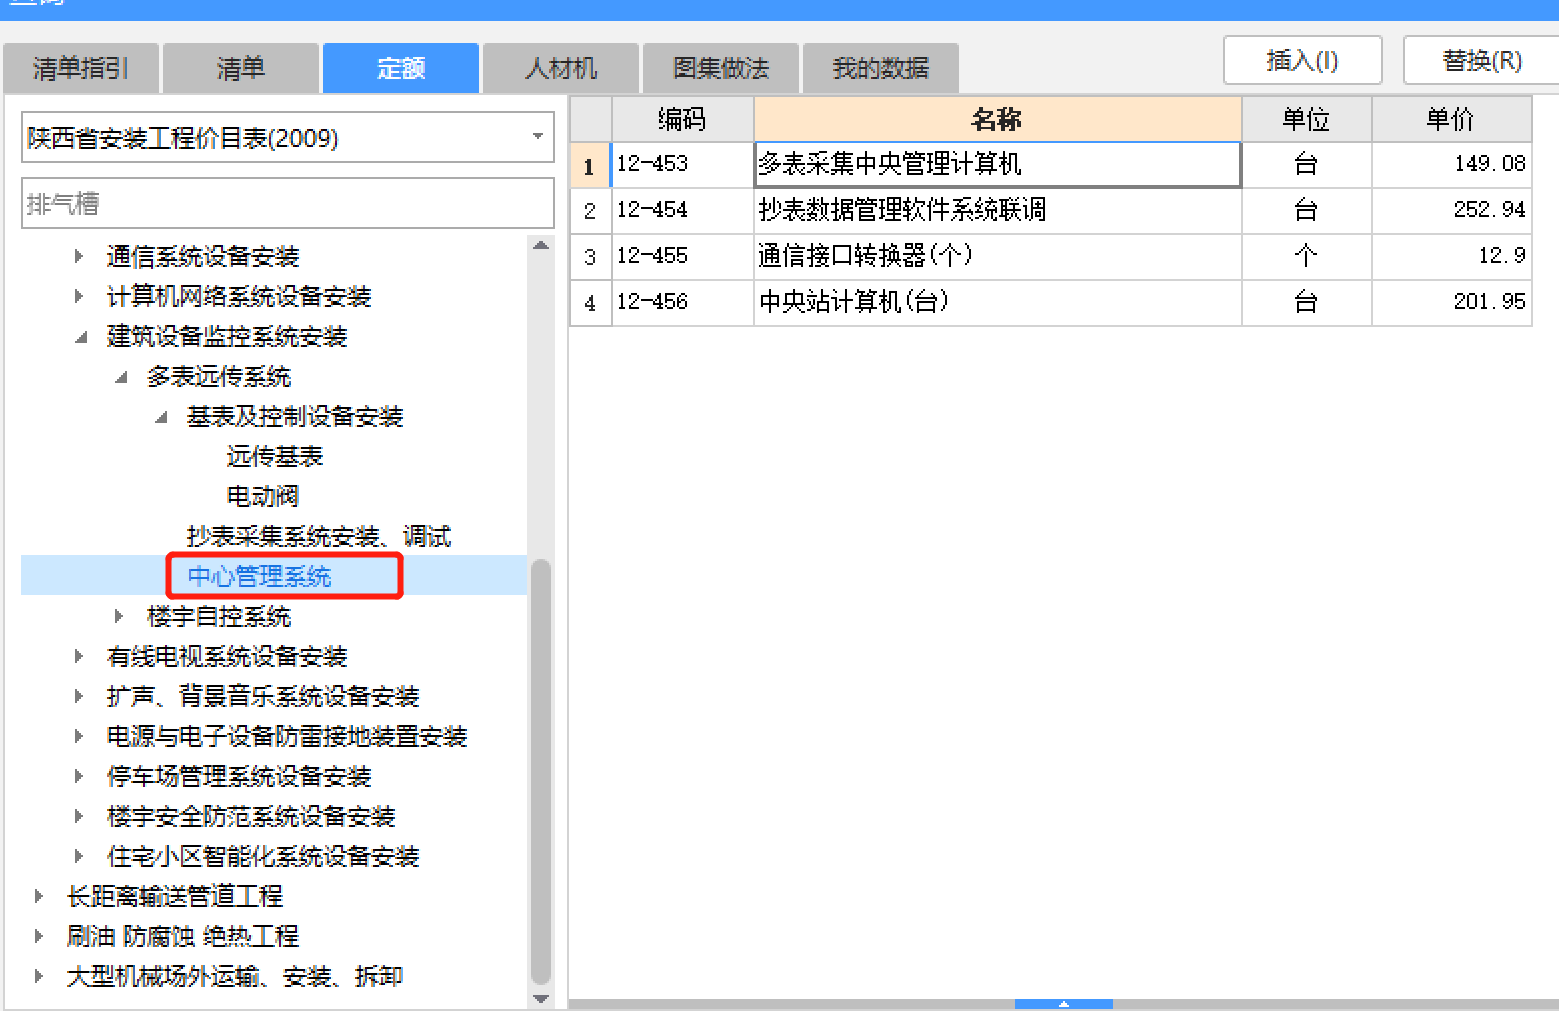1559x1011 pixels.
Task: Switch to the 图集做法 tab
Action: (x=721, y=68)
